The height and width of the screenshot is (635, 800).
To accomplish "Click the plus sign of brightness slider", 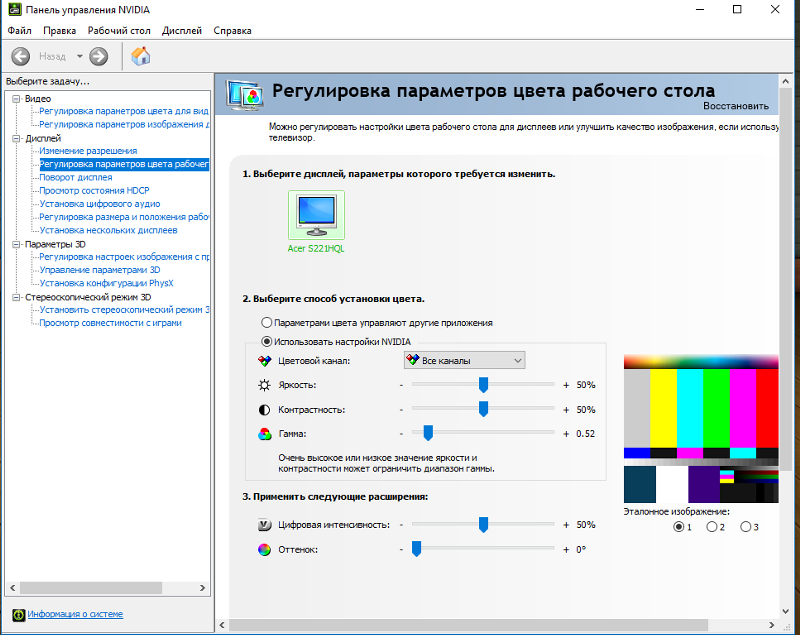I will (566, 385).
